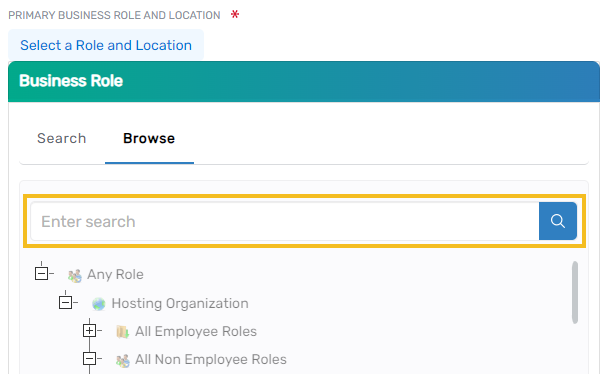Viewport: 611px width, 374px height.
Task: Open the Select a Role and Location link
Action: (x=106, y=45)
